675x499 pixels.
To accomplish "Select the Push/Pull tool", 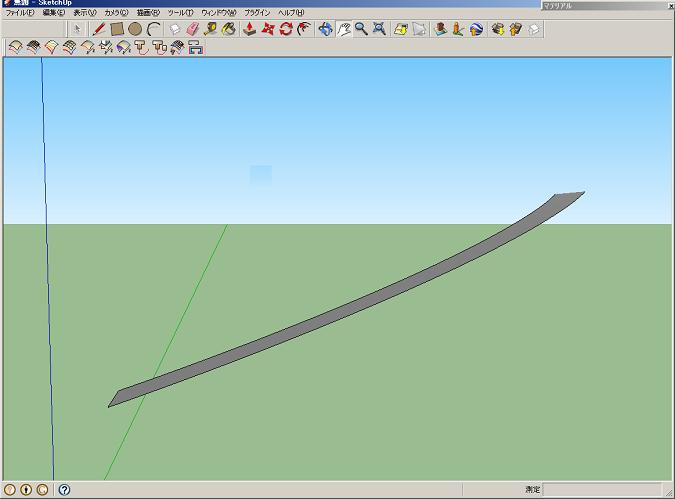I will click(250, 29).
